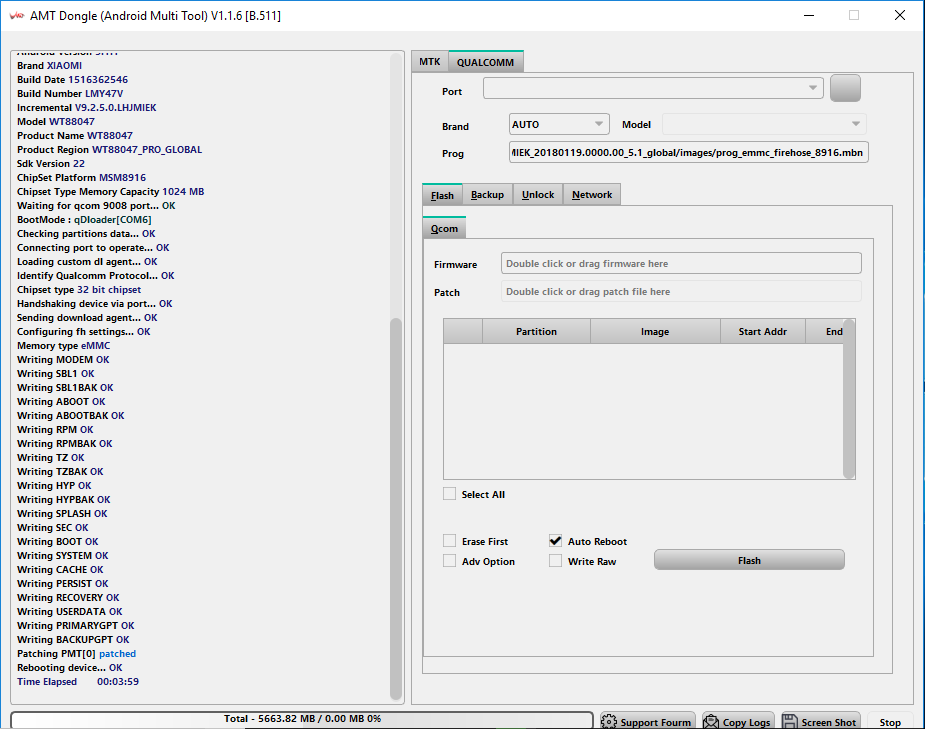
Task: Click log line 'Writing SYSTEM OK'
Action: pos(63,556)
